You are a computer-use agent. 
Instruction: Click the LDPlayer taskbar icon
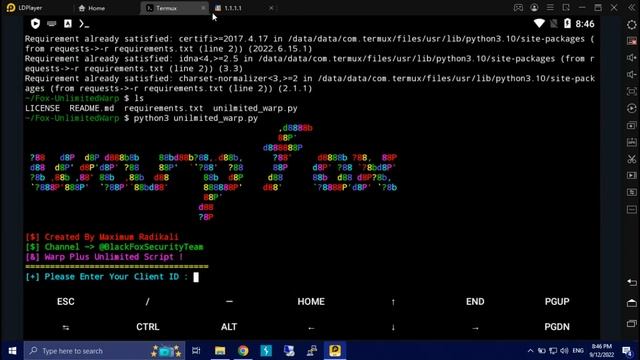pyautogui.click(x=335, y=351)
